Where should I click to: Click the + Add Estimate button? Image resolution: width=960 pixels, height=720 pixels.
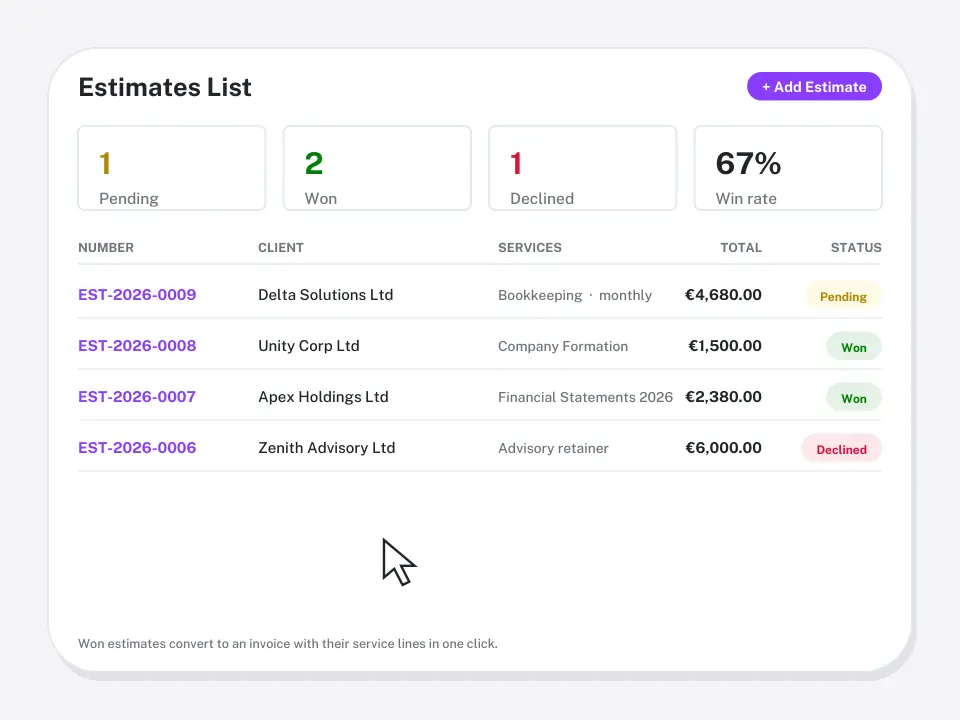pos(814,86)
